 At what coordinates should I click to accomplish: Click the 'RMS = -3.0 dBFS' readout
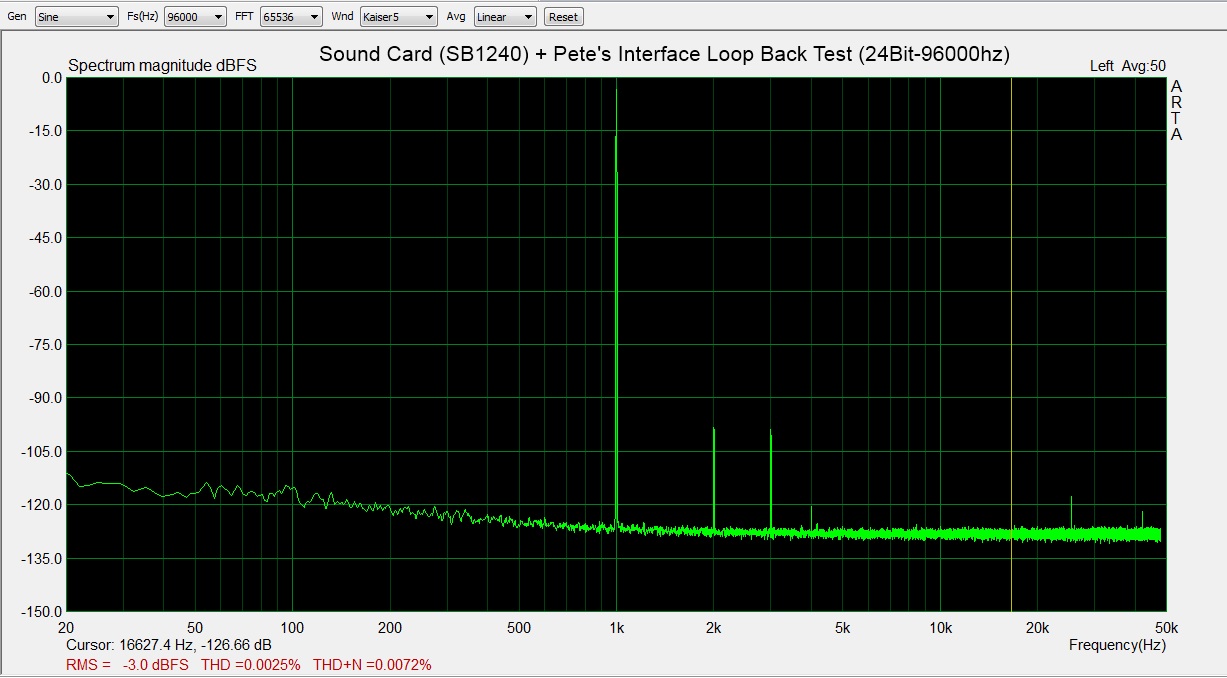coord(128,664)
